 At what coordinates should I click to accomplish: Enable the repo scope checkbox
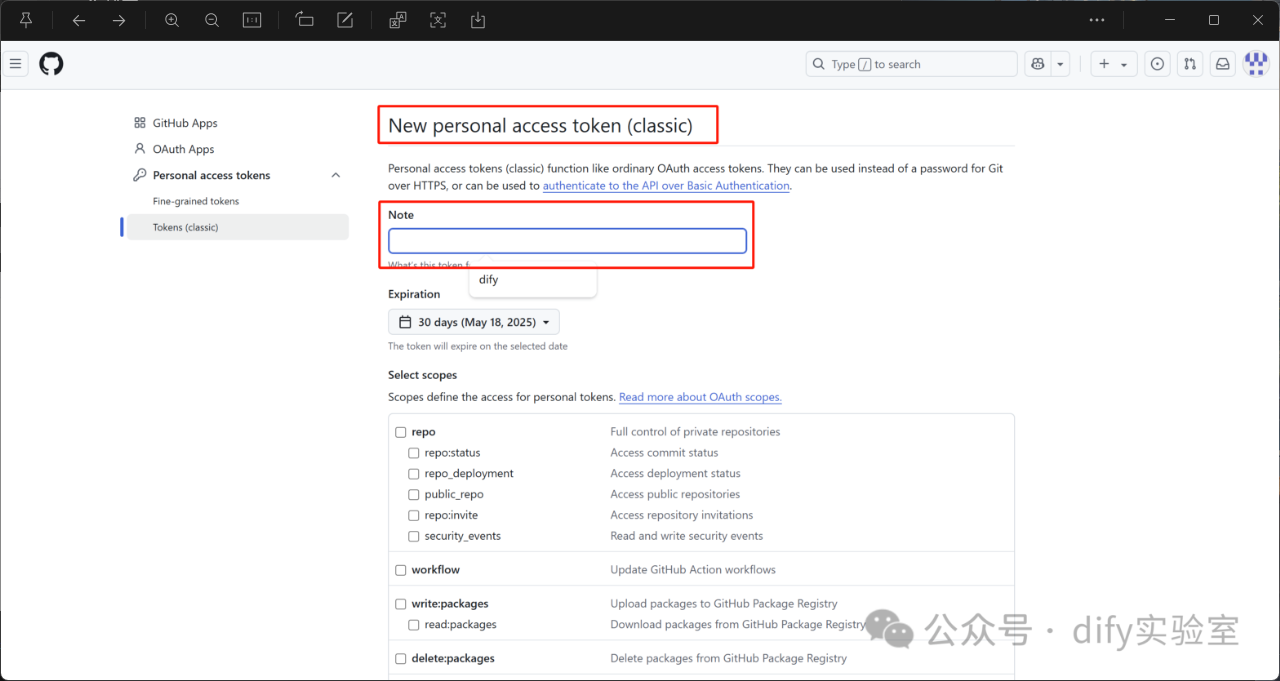[401, 432]
